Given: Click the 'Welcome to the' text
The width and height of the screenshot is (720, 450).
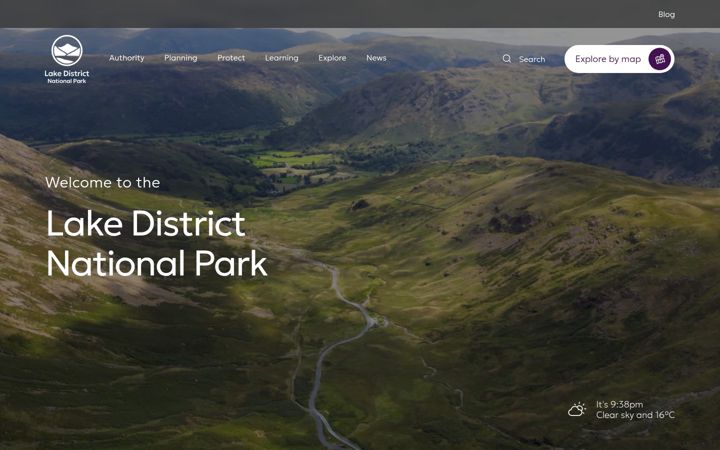Looking at the screenshot, I should click(x=103, y=182).
